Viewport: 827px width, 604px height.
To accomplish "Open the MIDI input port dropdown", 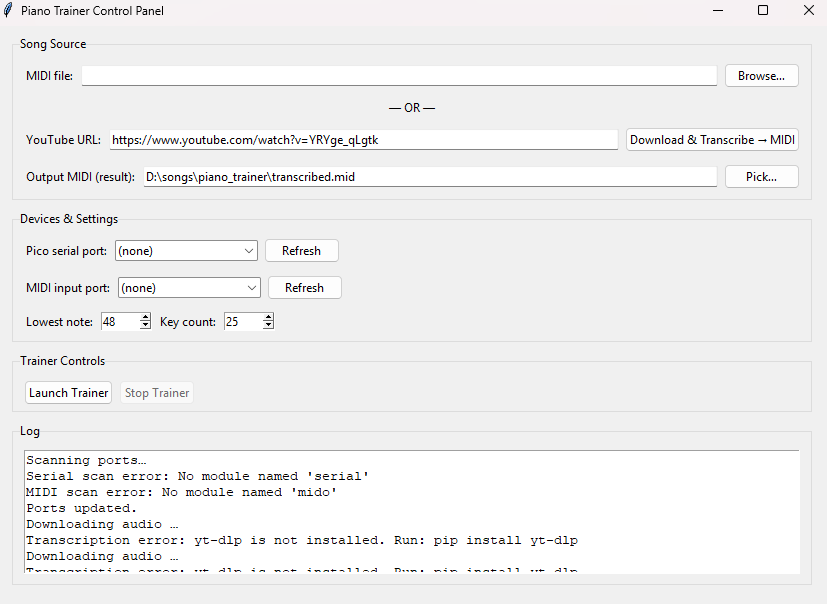I will pos(253,287).
